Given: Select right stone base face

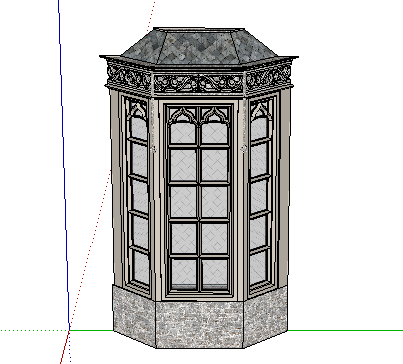Looking at the screenshot, I should pyautogui.click(x=266, y=317).
